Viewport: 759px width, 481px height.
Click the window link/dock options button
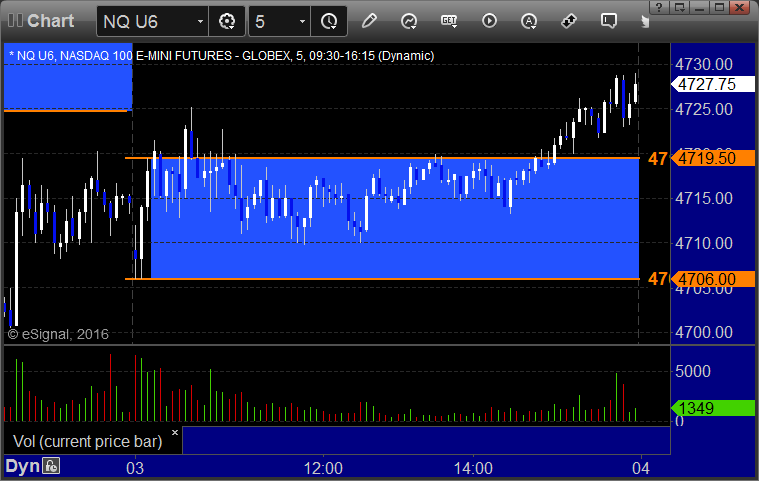tap(680, 7)
